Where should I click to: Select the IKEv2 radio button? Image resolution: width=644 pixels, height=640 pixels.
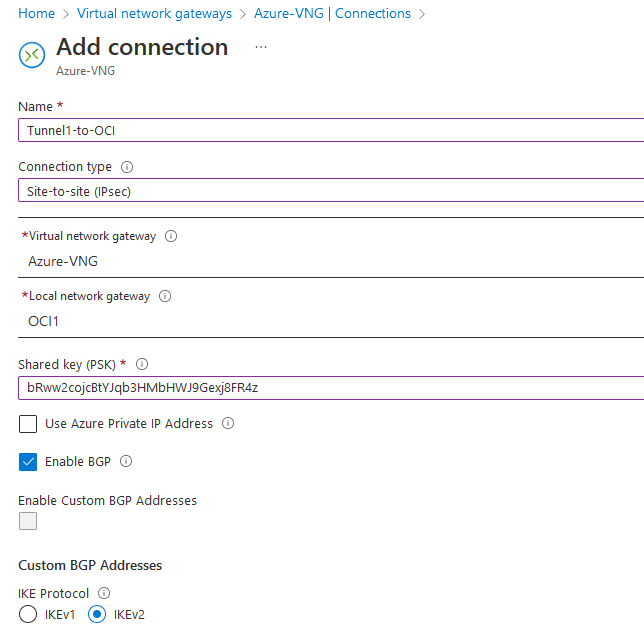point(98,614)
